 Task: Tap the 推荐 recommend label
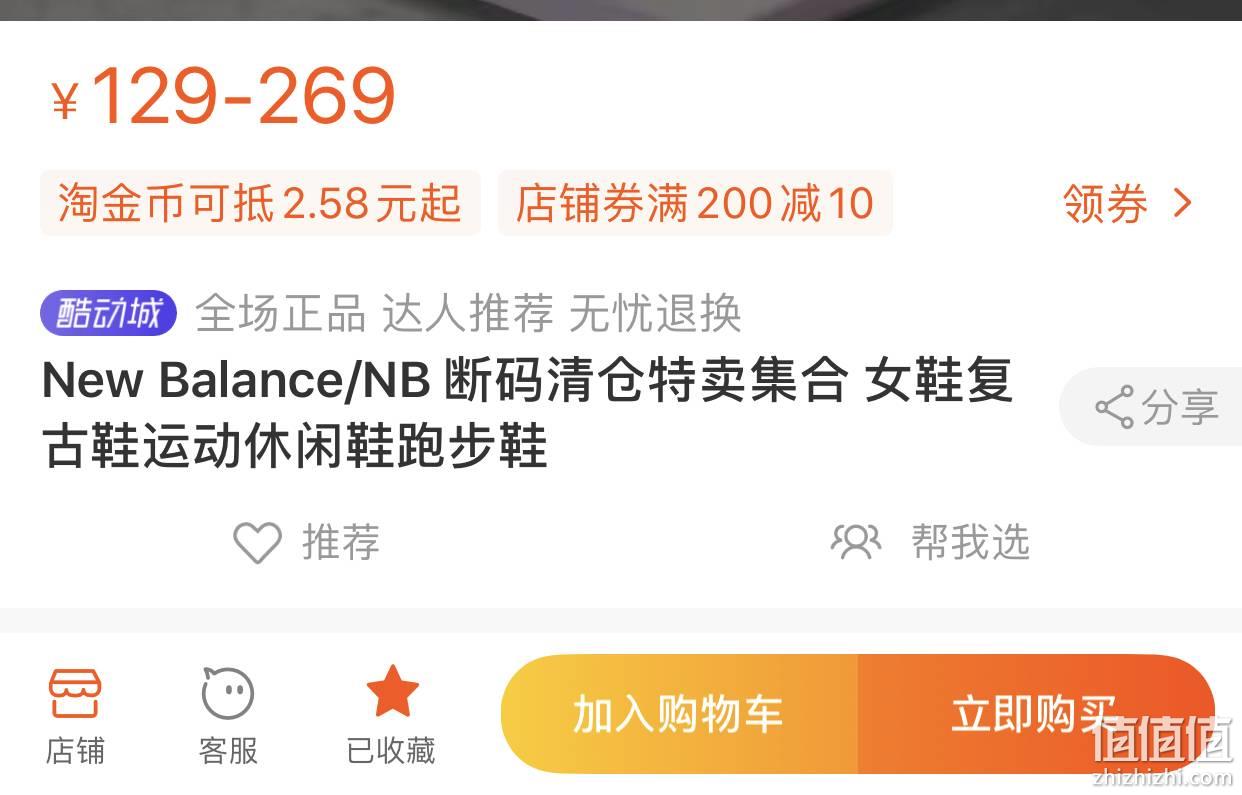click(x=341, y=543)
